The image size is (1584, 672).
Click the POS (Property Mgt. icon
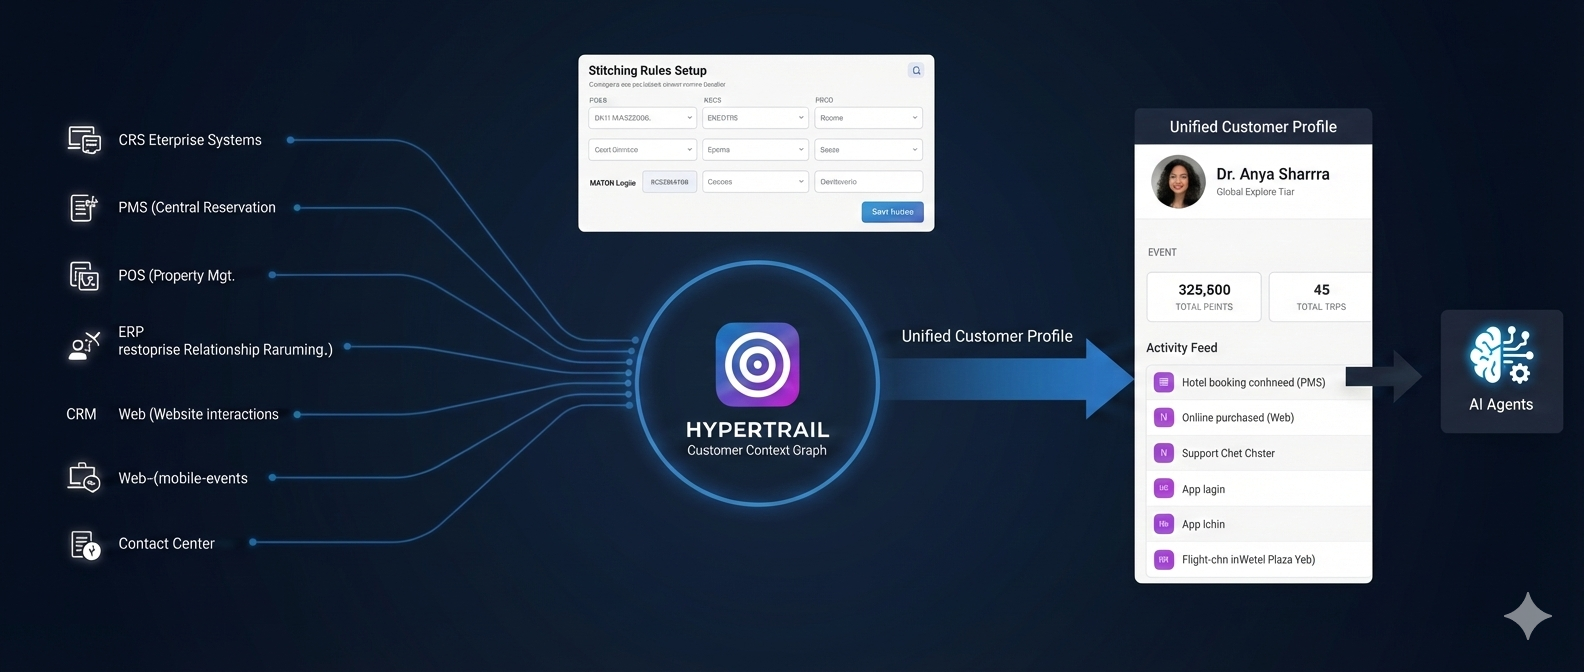coord(84,275)
